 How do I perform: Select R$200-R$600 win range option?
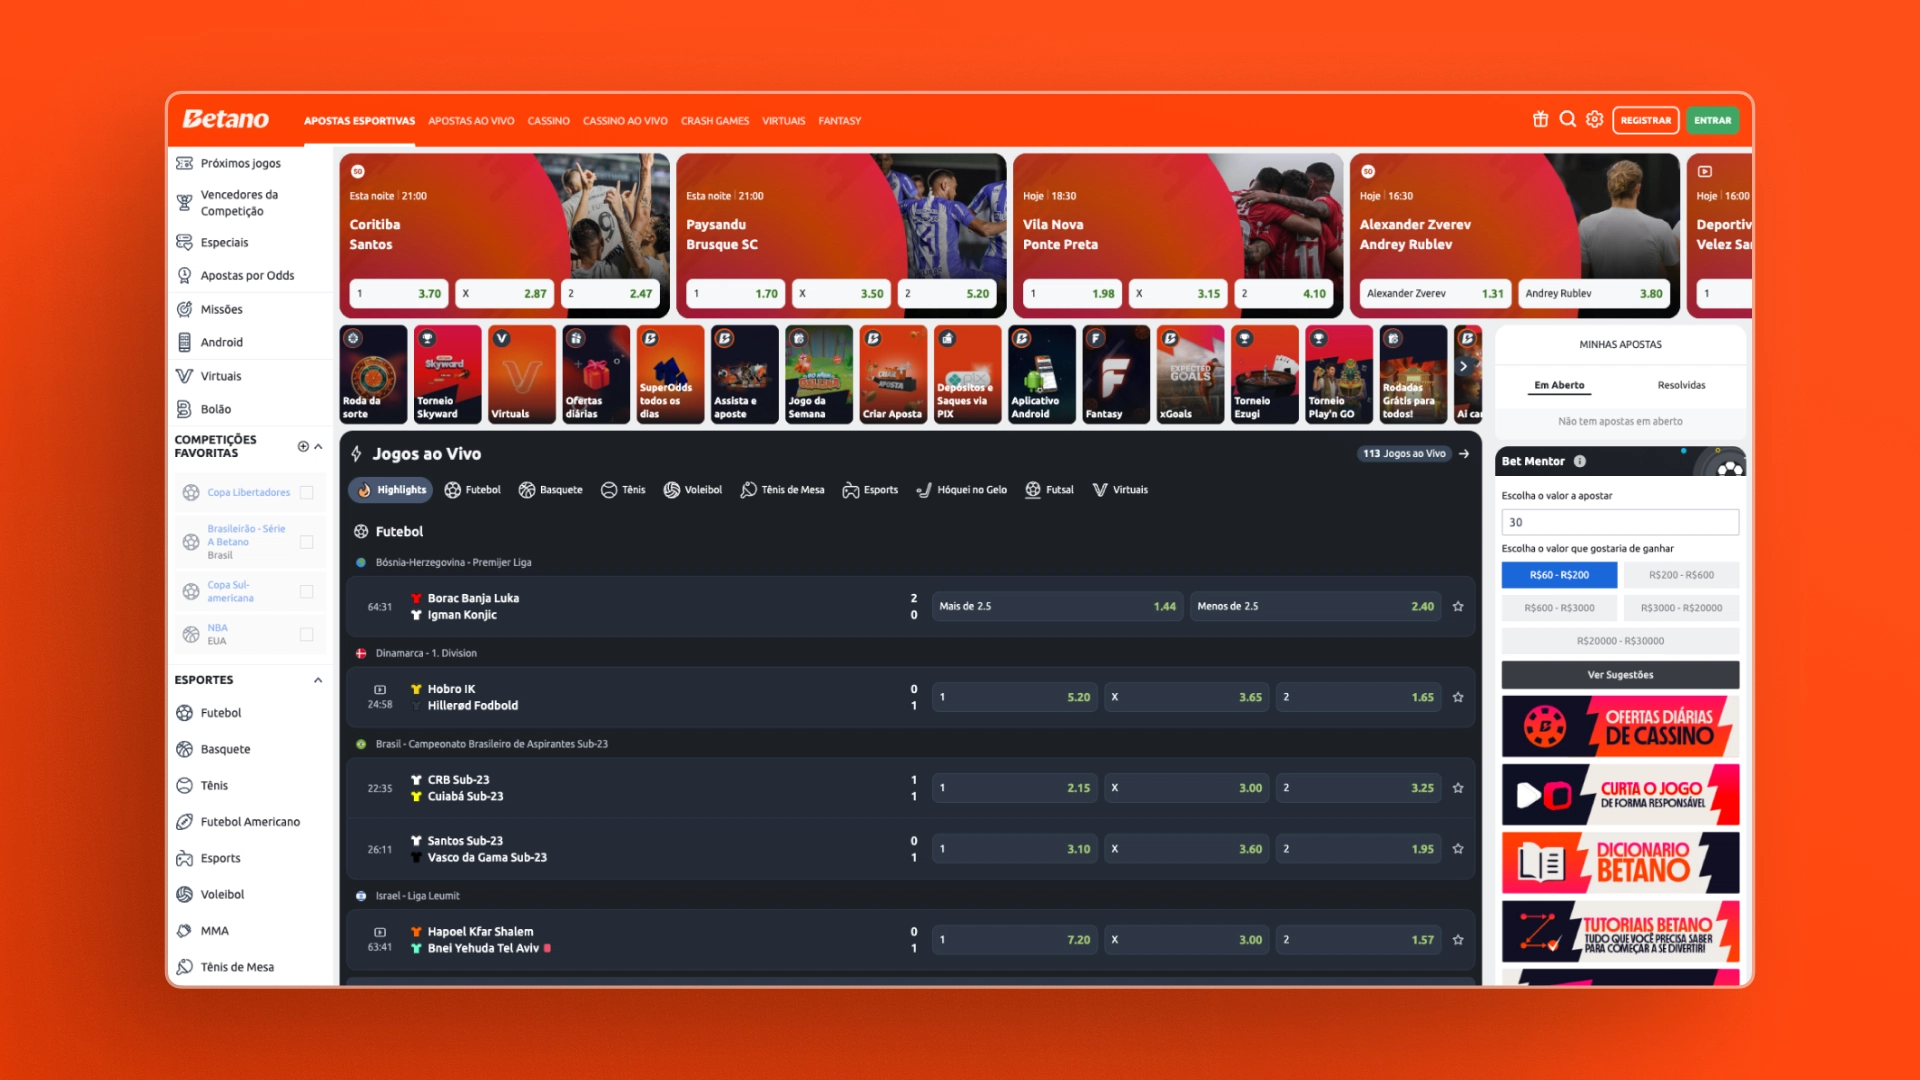(x=1681, y=574)
